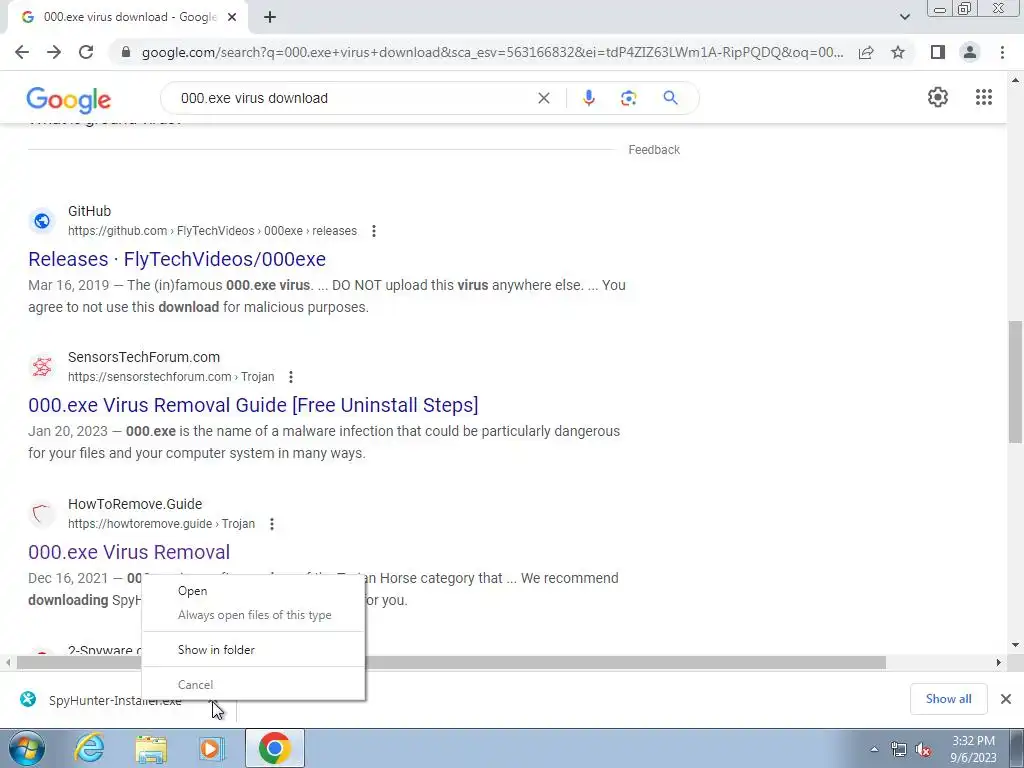Launch Internet Explorer from the taskbar
1024x768 pixels.
[89, 748]
